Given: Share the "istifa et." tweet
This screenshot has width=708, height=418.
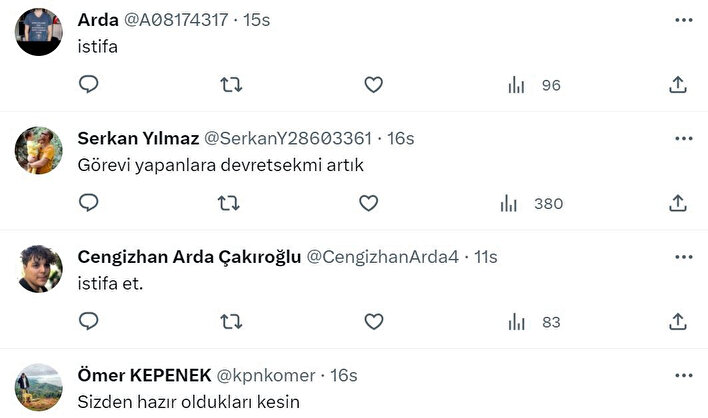Looking at the screenshot, I should (678, 322).
